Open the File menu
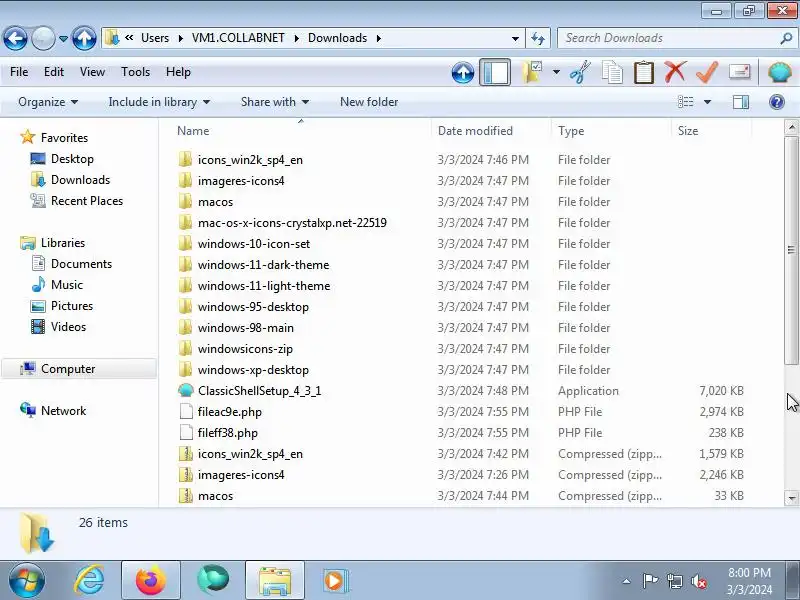 pyautogui.click(x=19, y=72)
